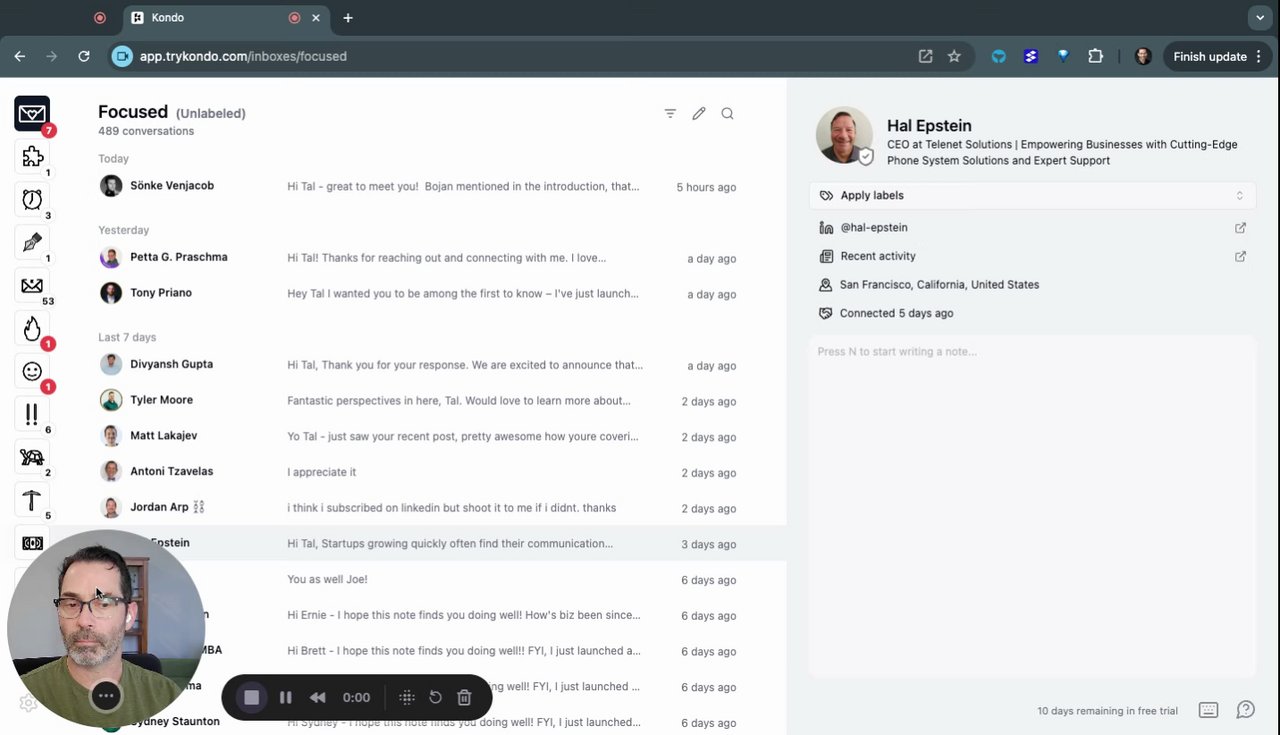Open keyboard shortcuts icon at bottom right
1280x735 pixels.
[1208, 710]
